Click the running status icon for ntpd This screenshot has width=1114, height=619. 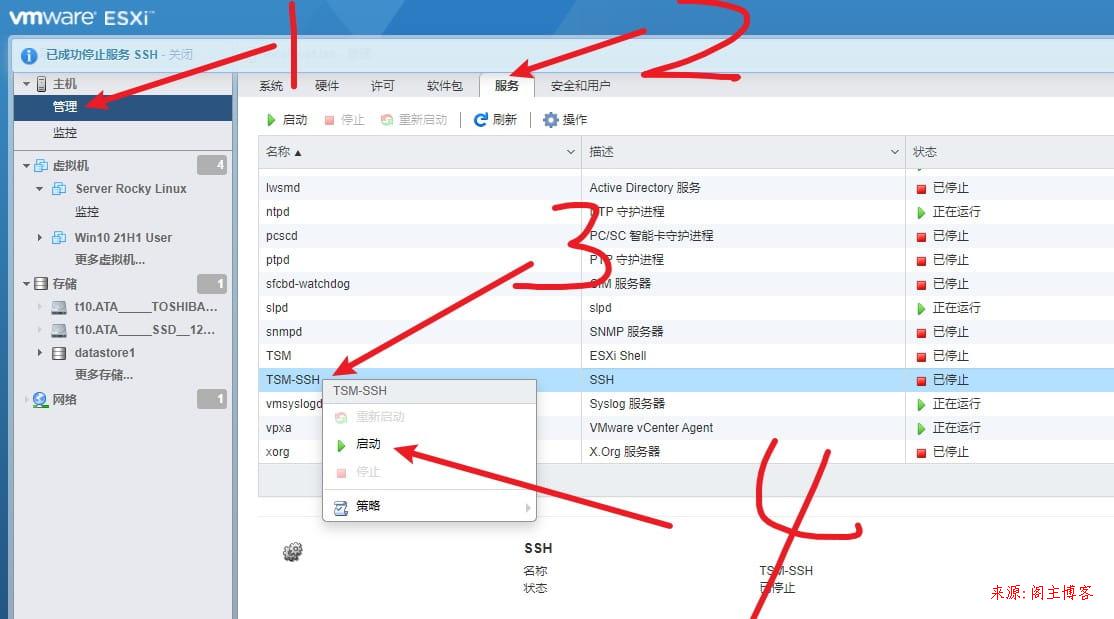[x=921, y=212]
